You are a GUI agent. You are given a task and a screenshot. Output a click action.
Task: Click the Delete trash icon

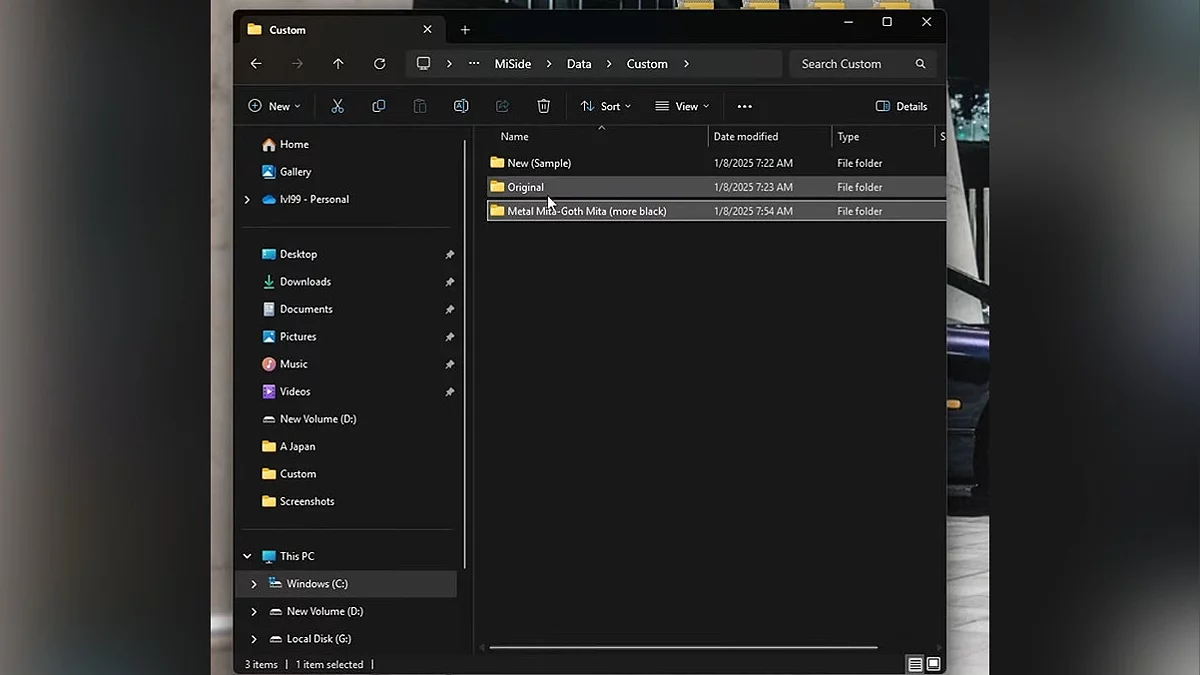543,106
